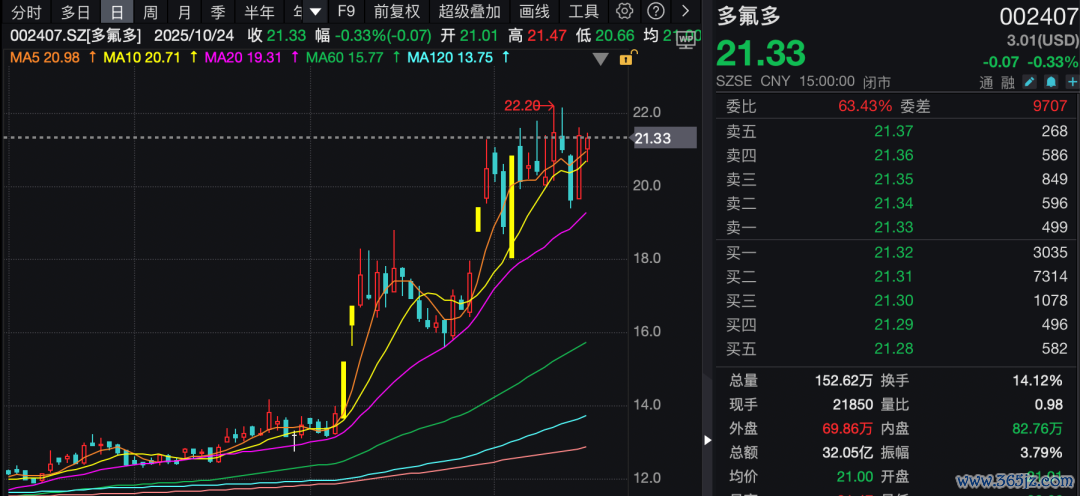This screenshot has width=1080, height=496.
Task: Click the WP monitor icon on chart
Action: (x=686, y=36)
